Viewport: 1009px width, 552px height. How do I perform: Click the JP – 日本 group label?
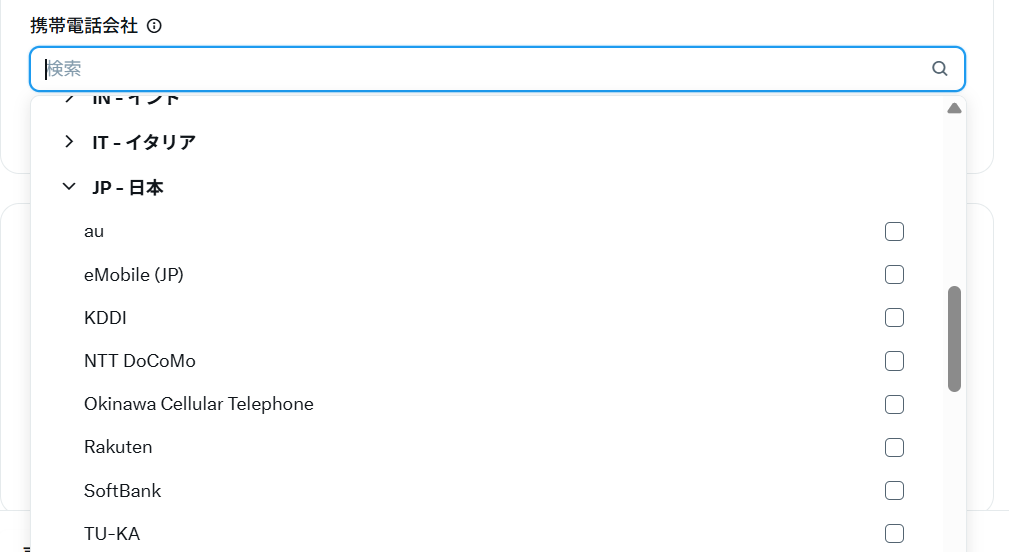(128, 187)
